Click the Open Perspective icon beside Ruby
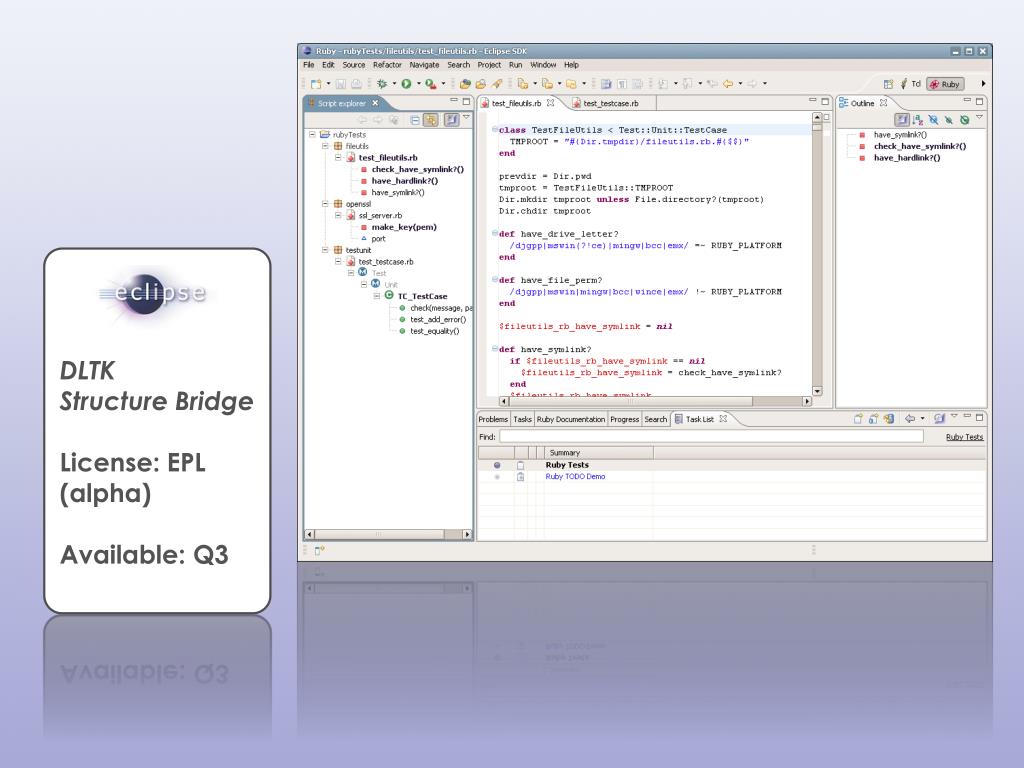Screen dimensions: 1024x768 coord(888,84)
